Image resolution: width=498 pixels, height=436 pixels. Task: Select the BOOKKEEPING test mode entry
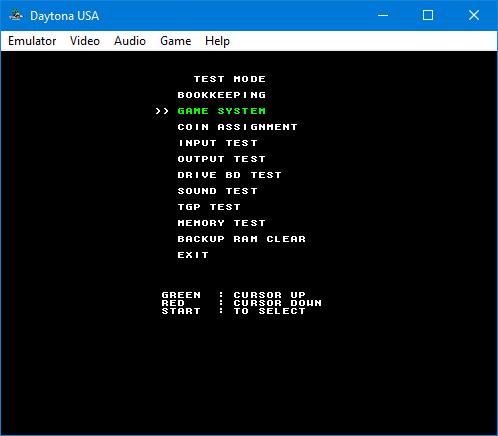222,95
